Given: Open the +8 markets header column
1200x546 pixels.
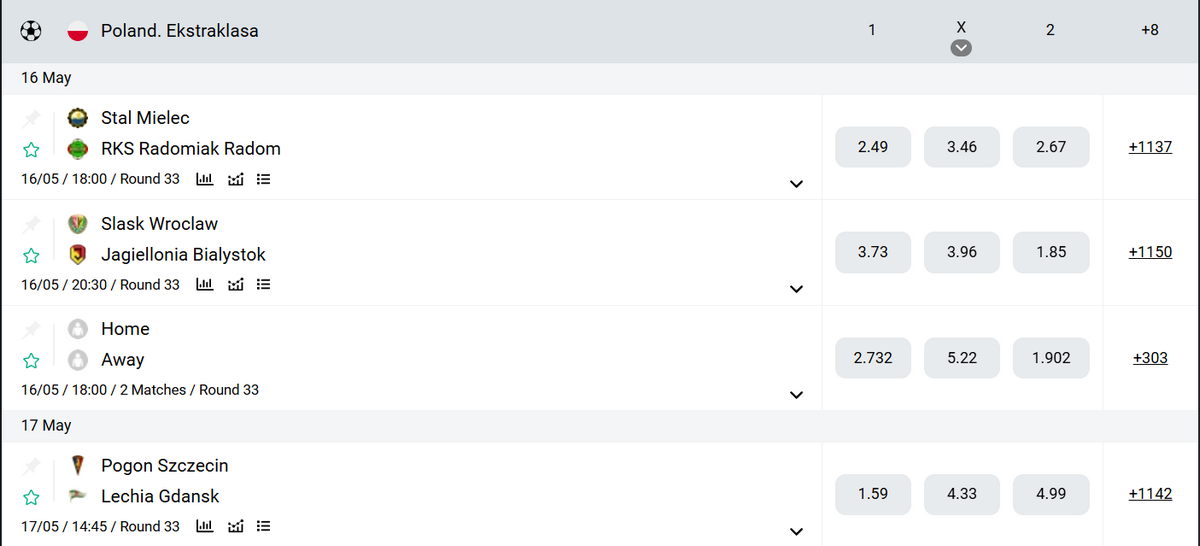Looking at the screenshot, I should click(1149, 30).
